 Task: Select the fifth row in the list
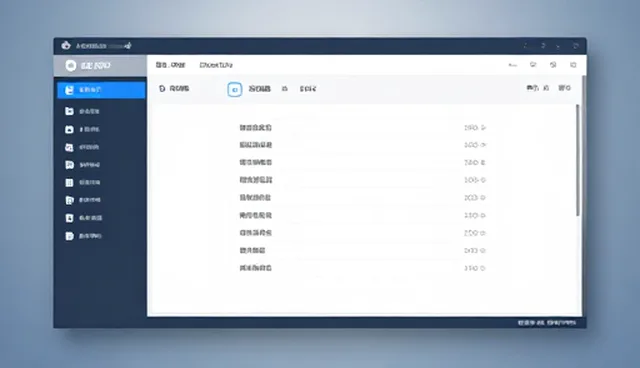pos(362,197)
